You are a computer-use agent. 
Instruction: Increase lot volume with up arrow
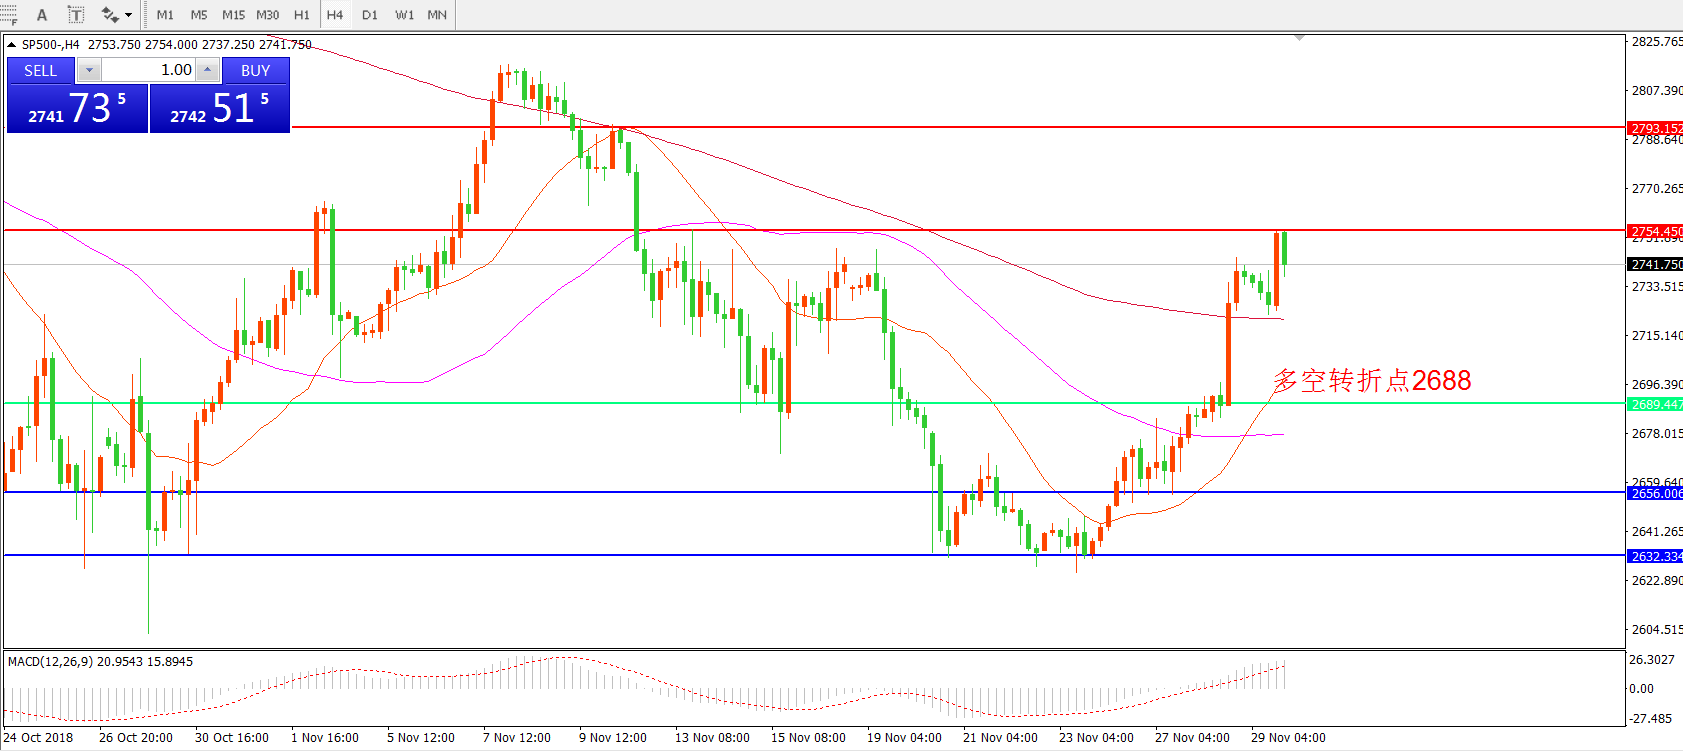click(207, 70)
